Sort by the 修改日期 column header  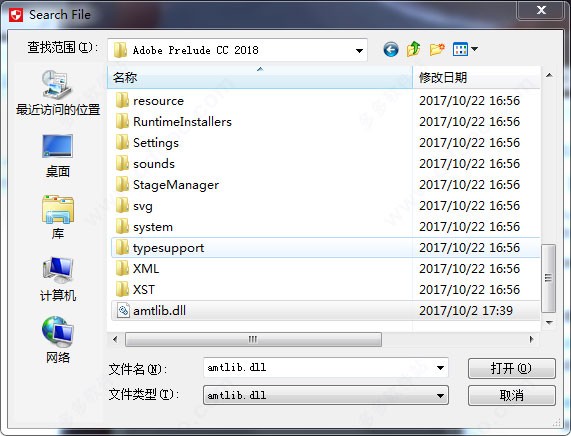tap(476, 77)
